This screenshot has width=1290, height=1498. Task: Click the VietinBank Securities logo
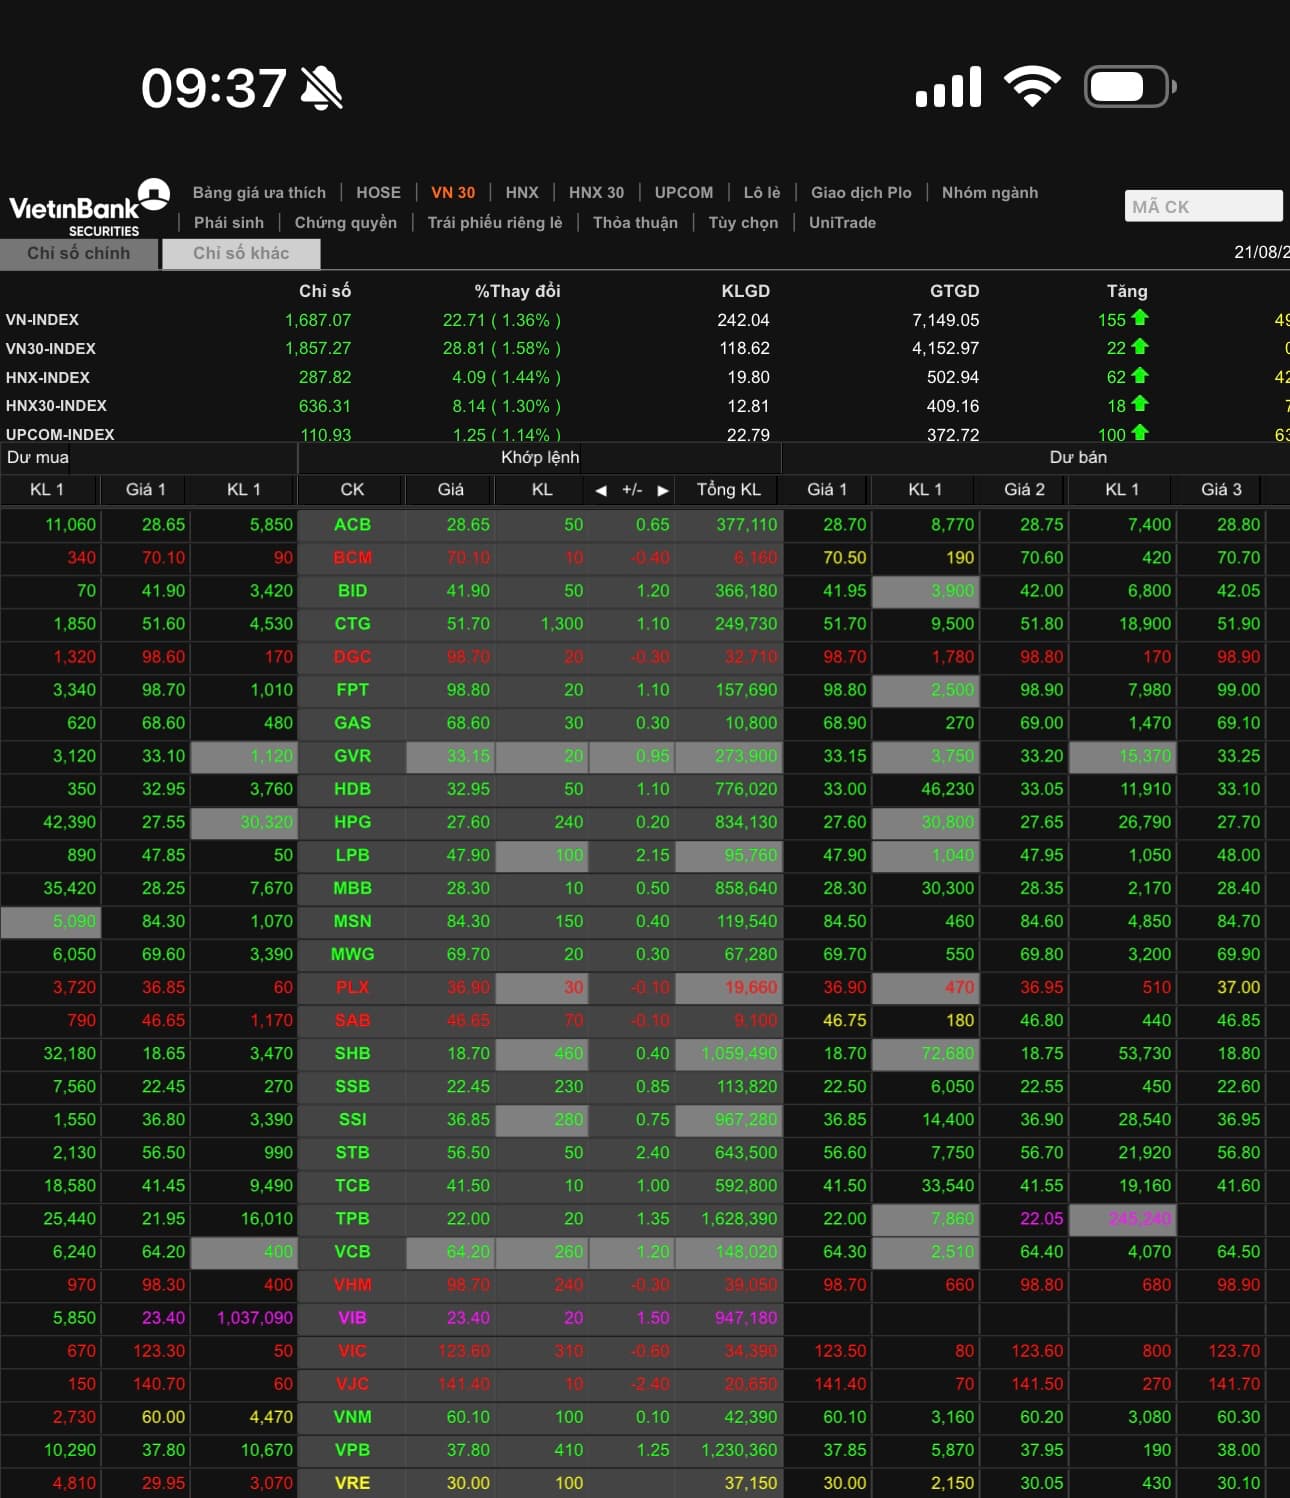89,208
